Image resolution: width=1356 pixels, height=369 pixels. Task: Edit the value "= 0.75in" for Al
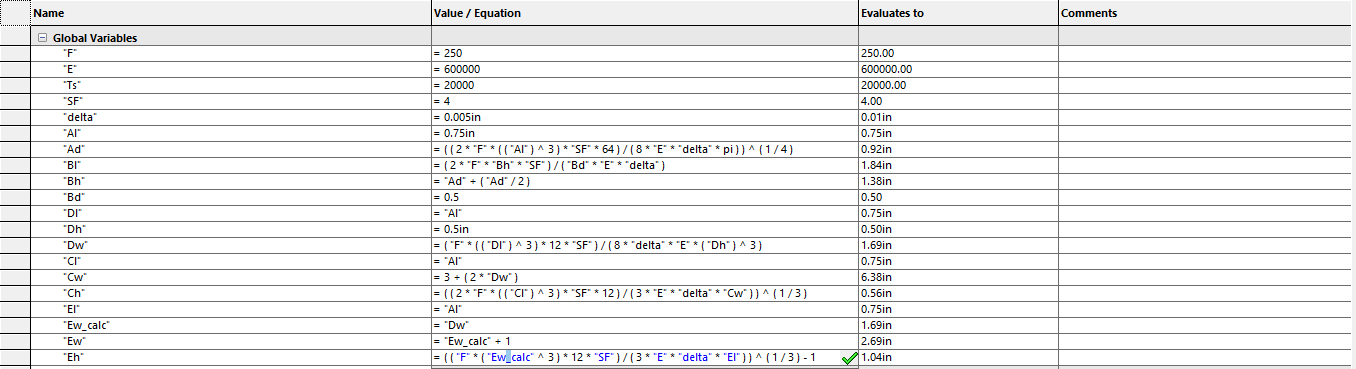(644, 133)
